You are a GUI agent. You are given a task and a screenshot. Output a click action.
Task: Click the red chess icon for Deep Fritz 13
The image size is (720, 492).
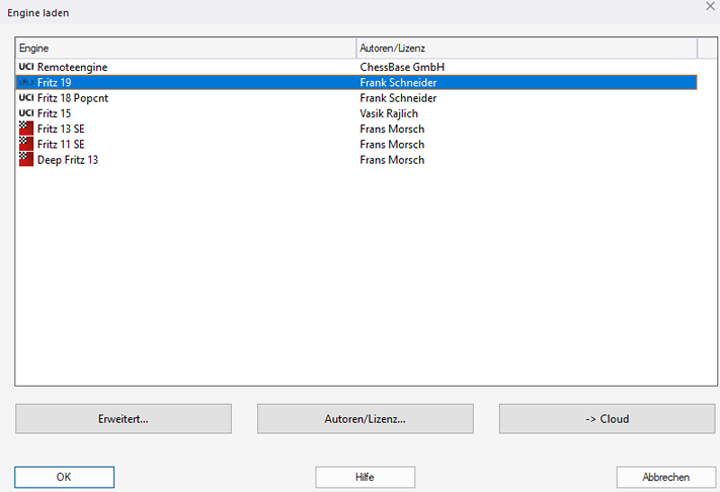coord(26,160)
